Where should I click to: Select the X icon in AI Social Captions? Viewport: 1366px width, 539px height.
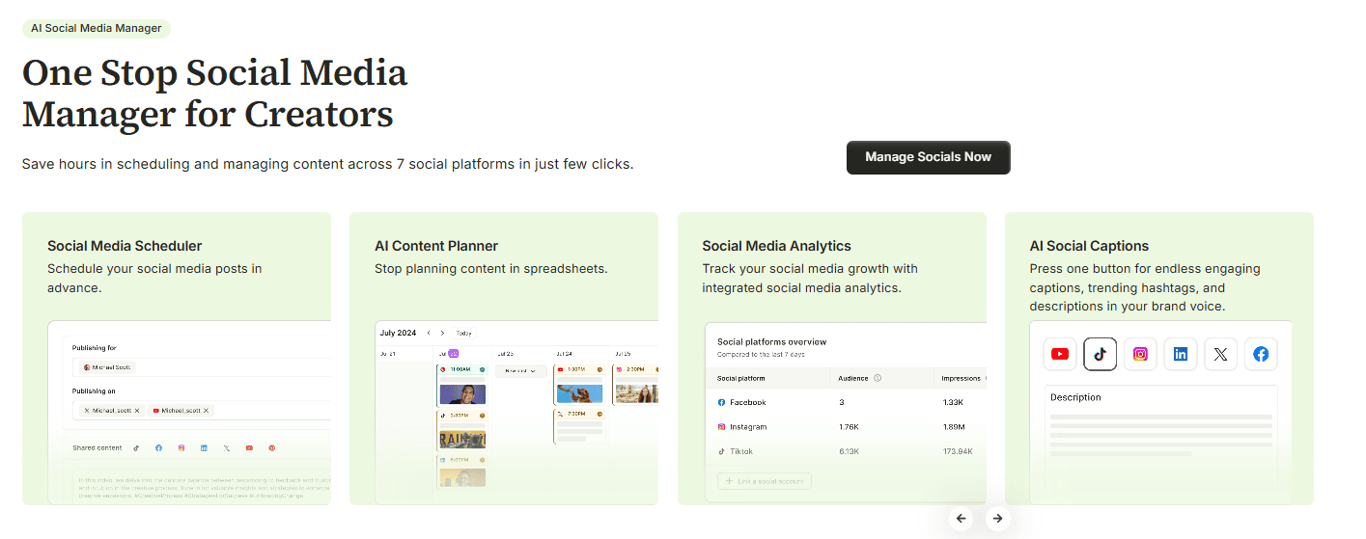1221,354
